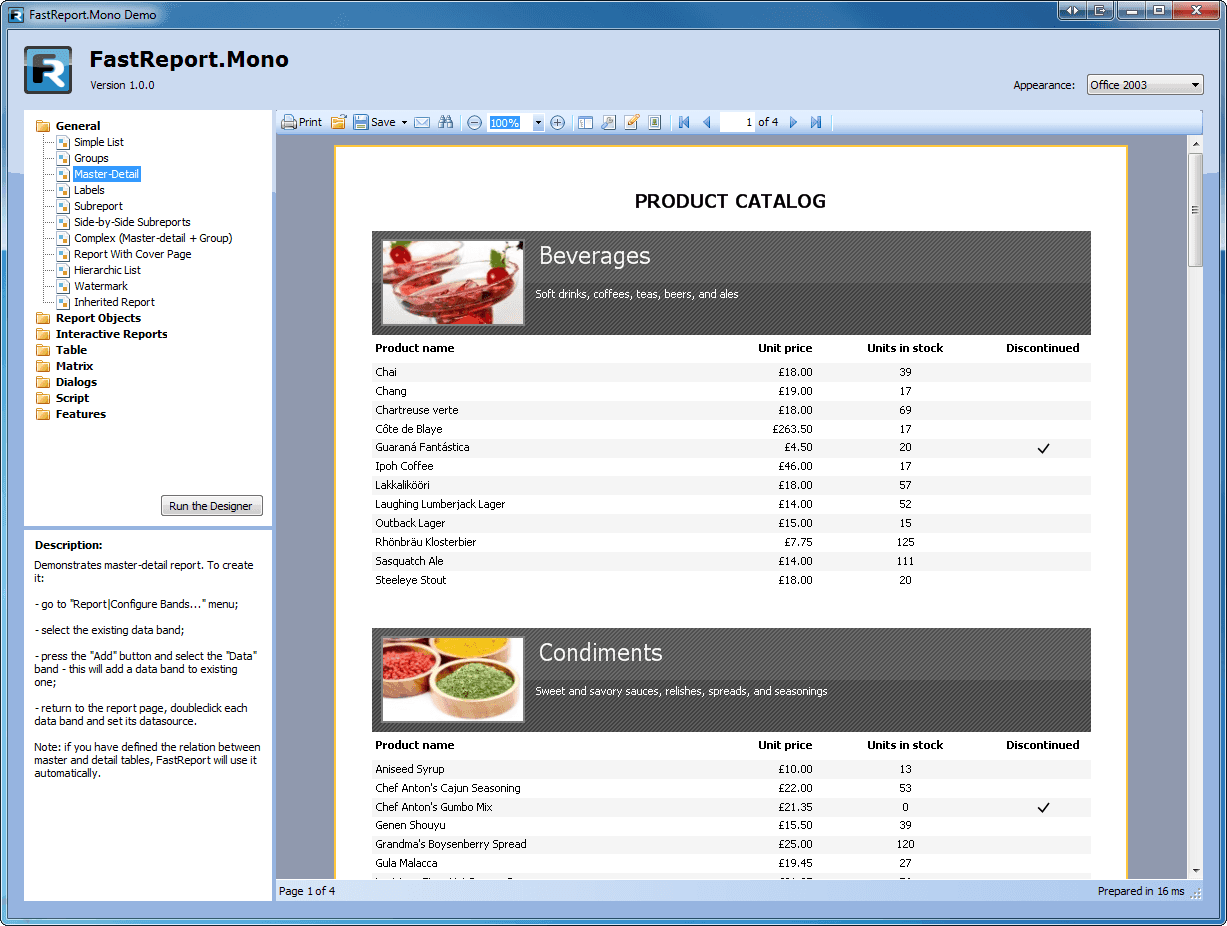Click 'Prepared in 16 ms' status text
This screenshot has width=1227, height=926.
click(x=1141, y=891)
